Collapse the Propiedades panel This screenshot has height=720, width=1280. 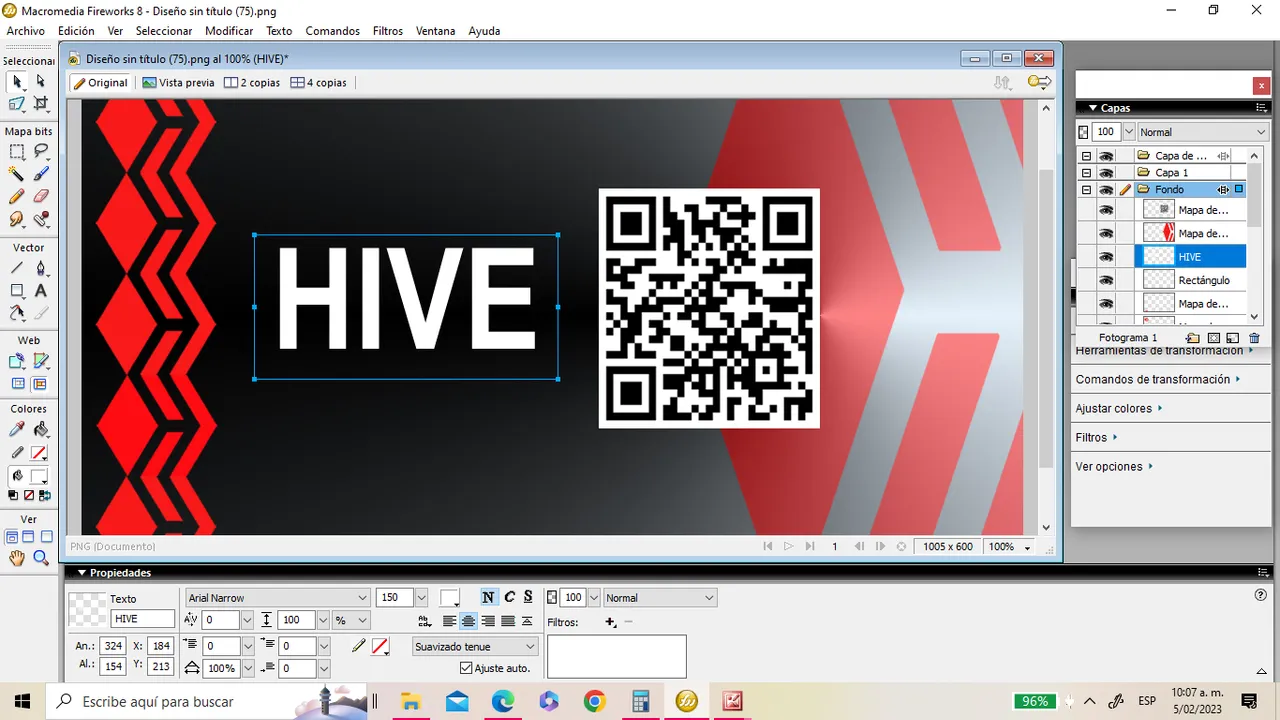coord(82,573)
